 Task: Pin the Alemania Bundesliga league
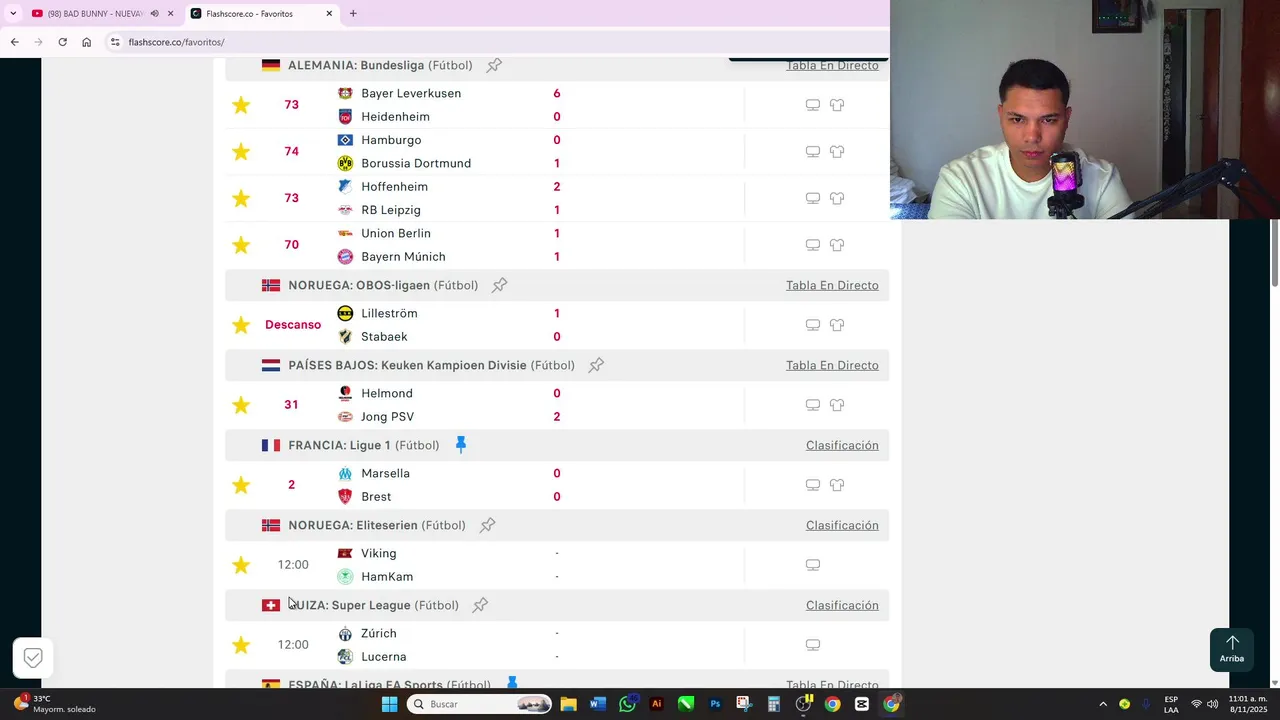[x=494, y=65]
